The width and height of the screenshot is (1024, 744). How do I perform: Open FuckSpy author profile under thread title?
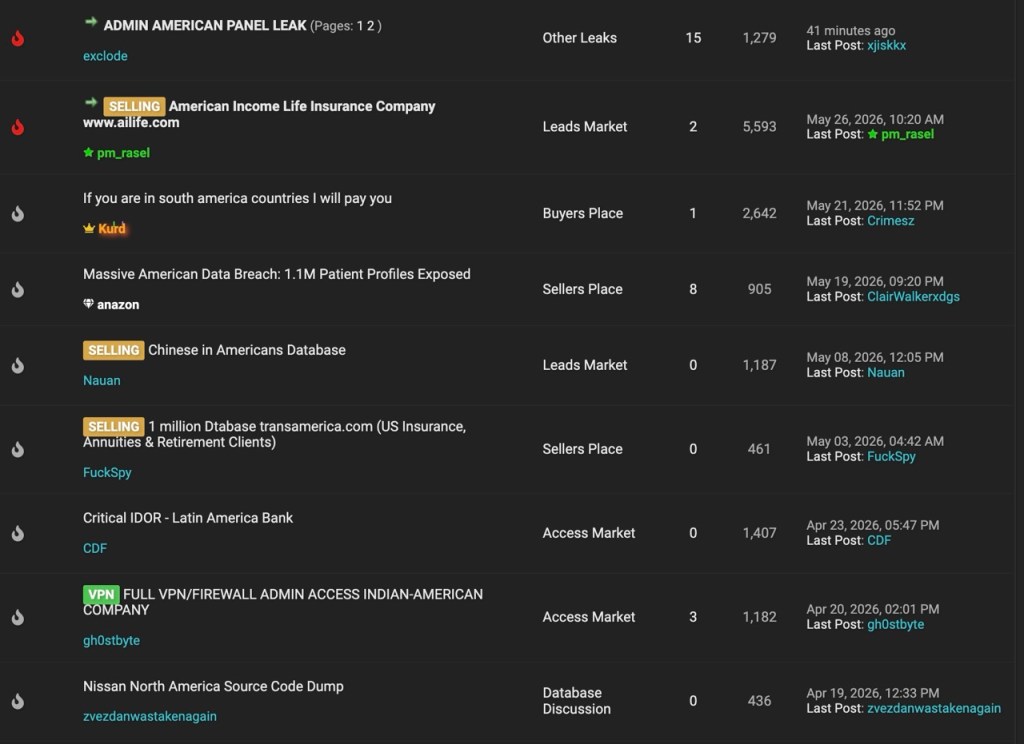[x=107, y=472]
